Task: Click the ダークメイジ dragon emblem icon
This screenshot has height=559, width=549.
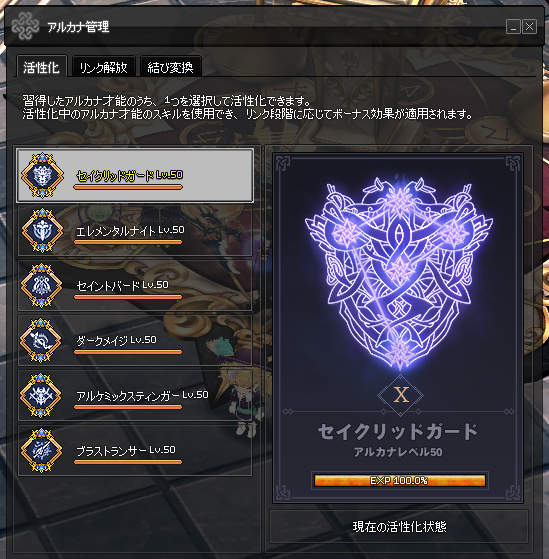Action: click(x=41, y=340)
